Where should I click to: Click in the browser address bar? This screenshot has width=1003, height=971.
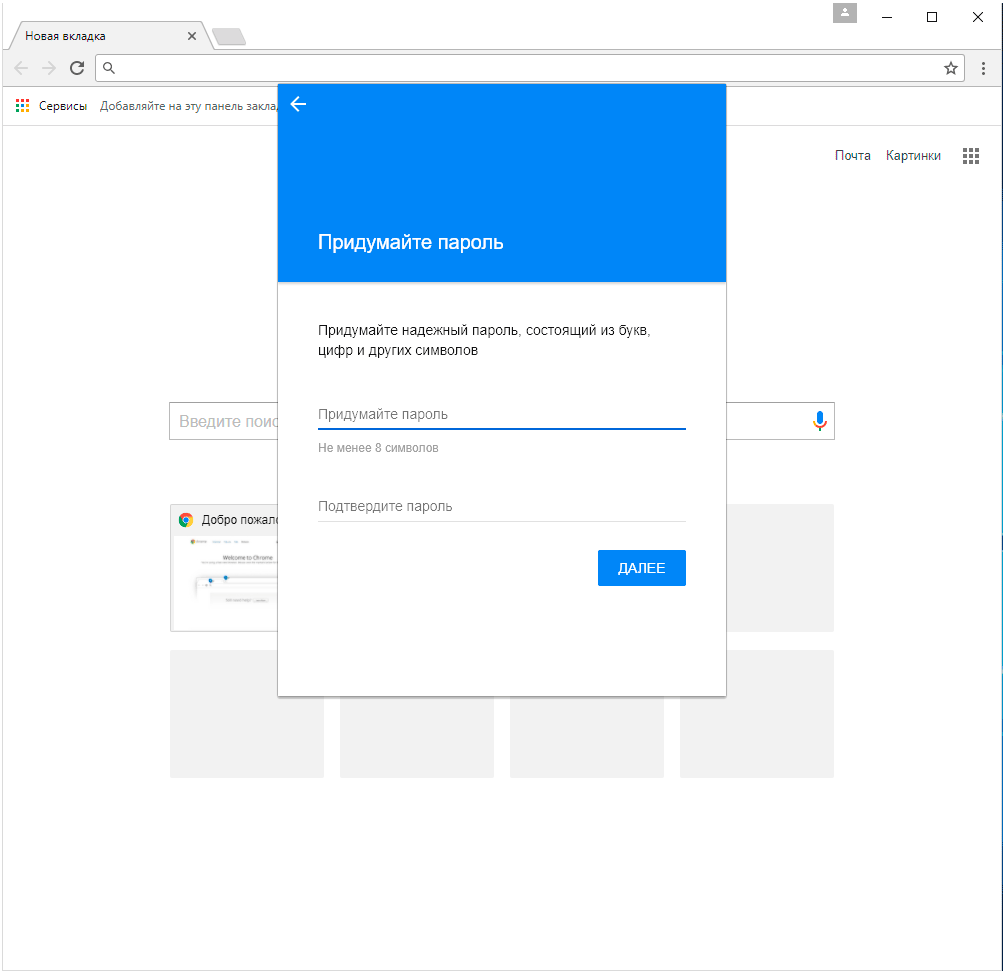[520, 68]
